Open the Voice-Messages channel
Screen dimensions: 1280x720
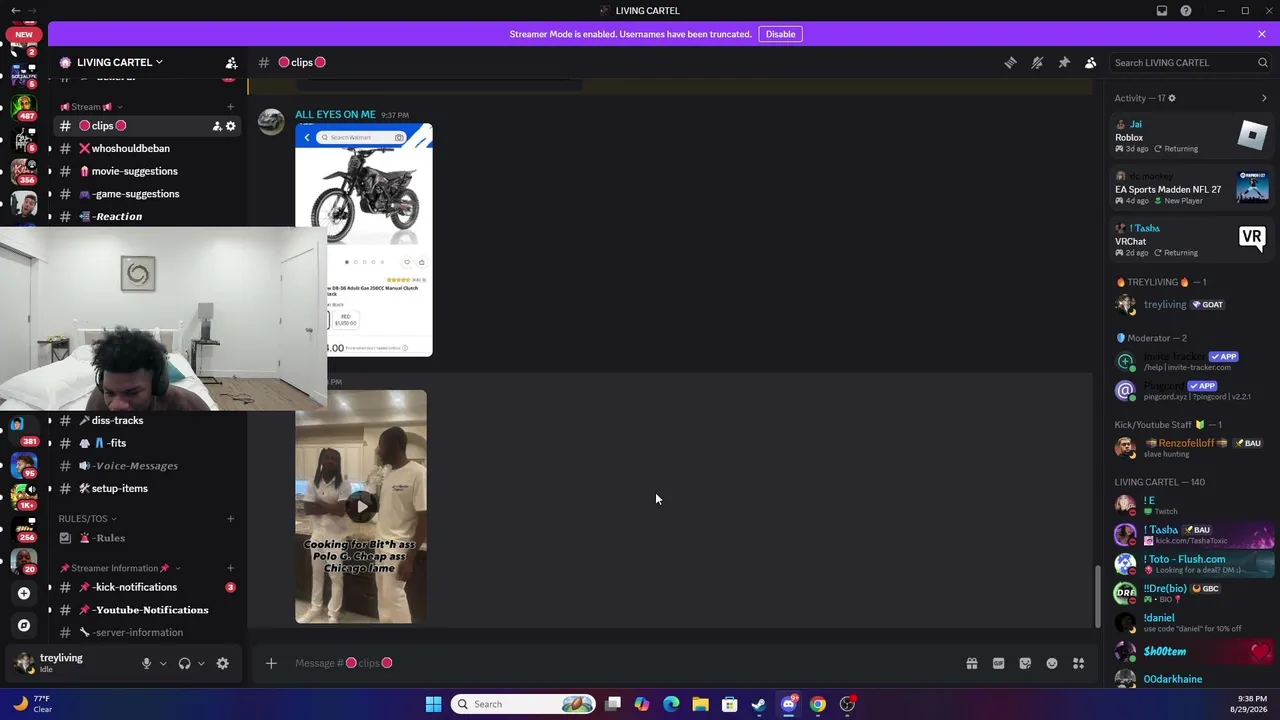(x=146, y=466)
